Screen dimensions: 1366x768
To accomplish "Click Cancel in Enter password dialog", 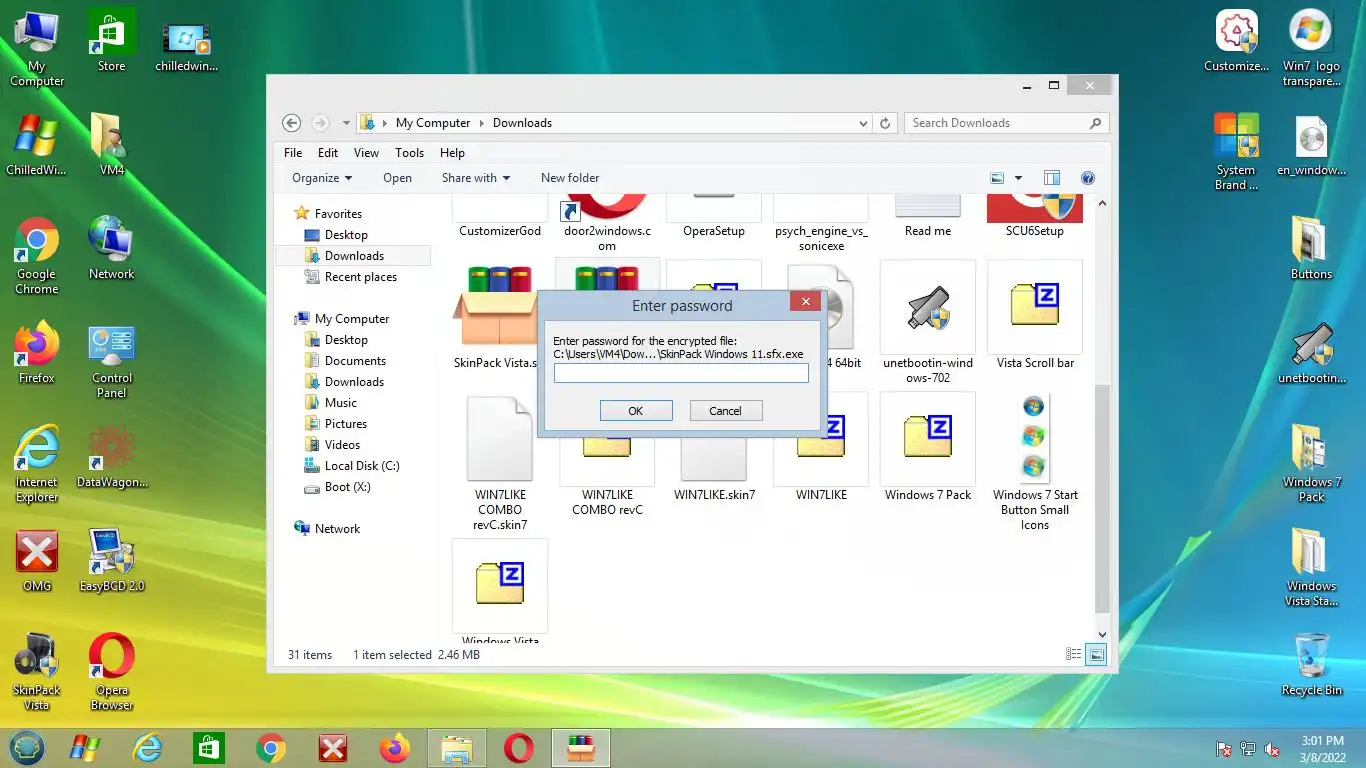I will (725, 410).
